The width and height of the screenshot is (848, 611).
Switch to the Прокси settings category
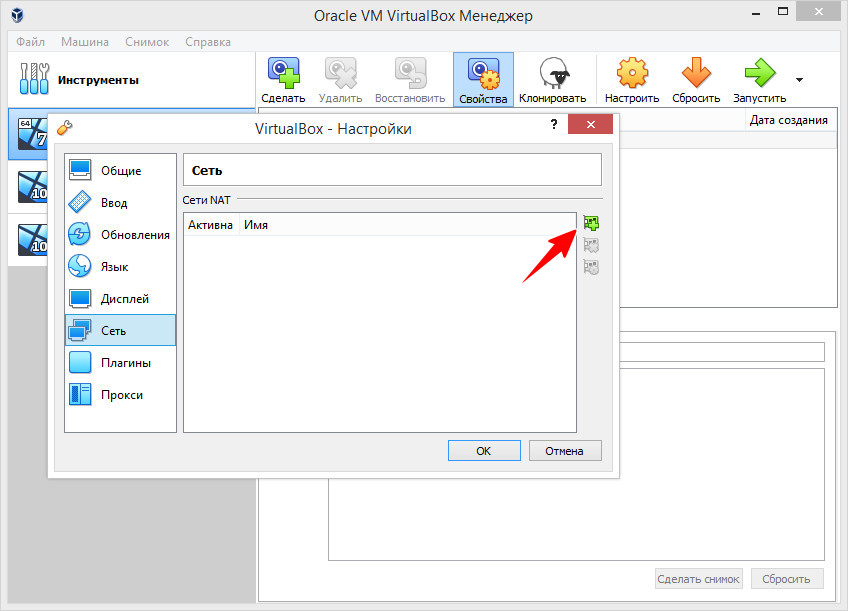tap(121, 395)
